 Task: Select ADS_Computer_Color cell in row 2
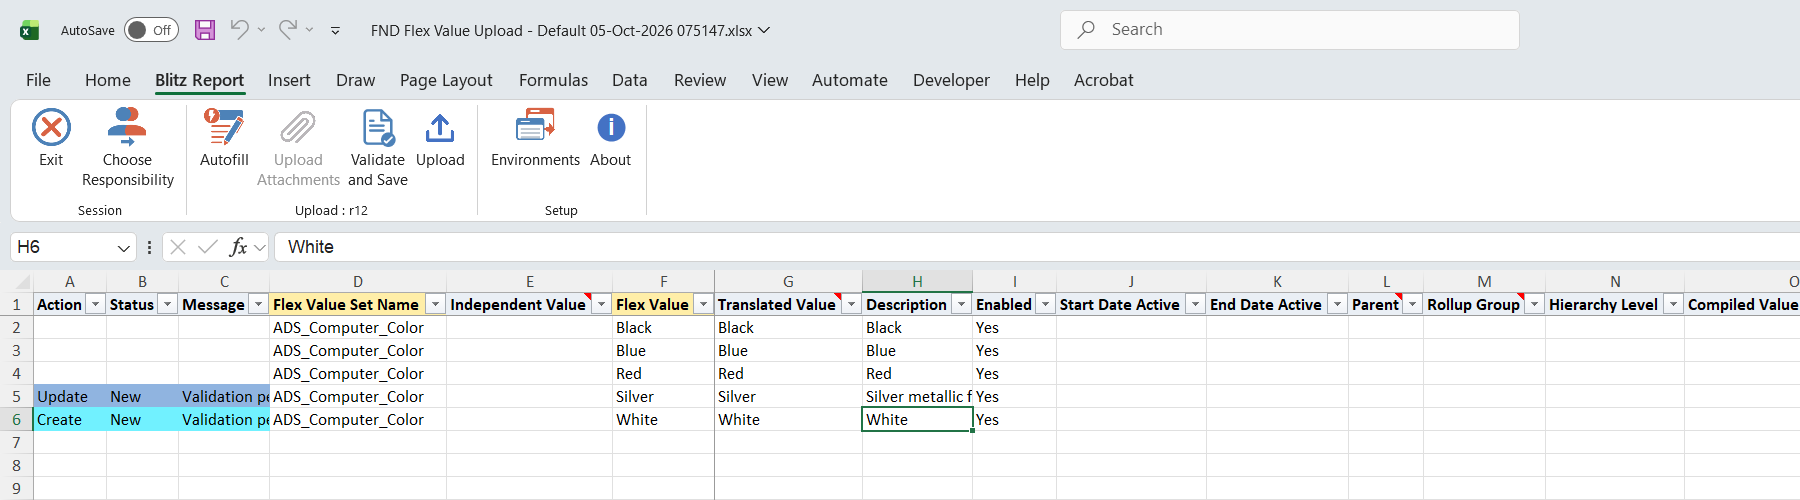[358, 328]
